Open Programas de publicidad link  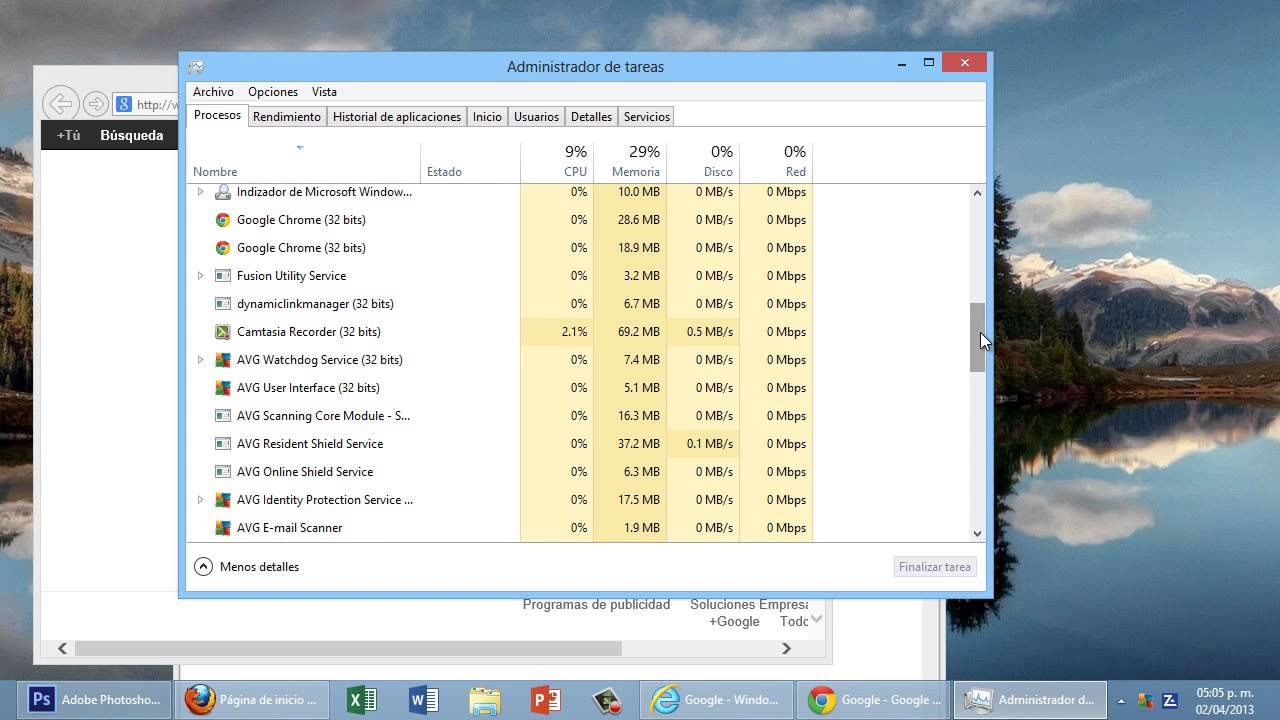click(x=596, y=604)
